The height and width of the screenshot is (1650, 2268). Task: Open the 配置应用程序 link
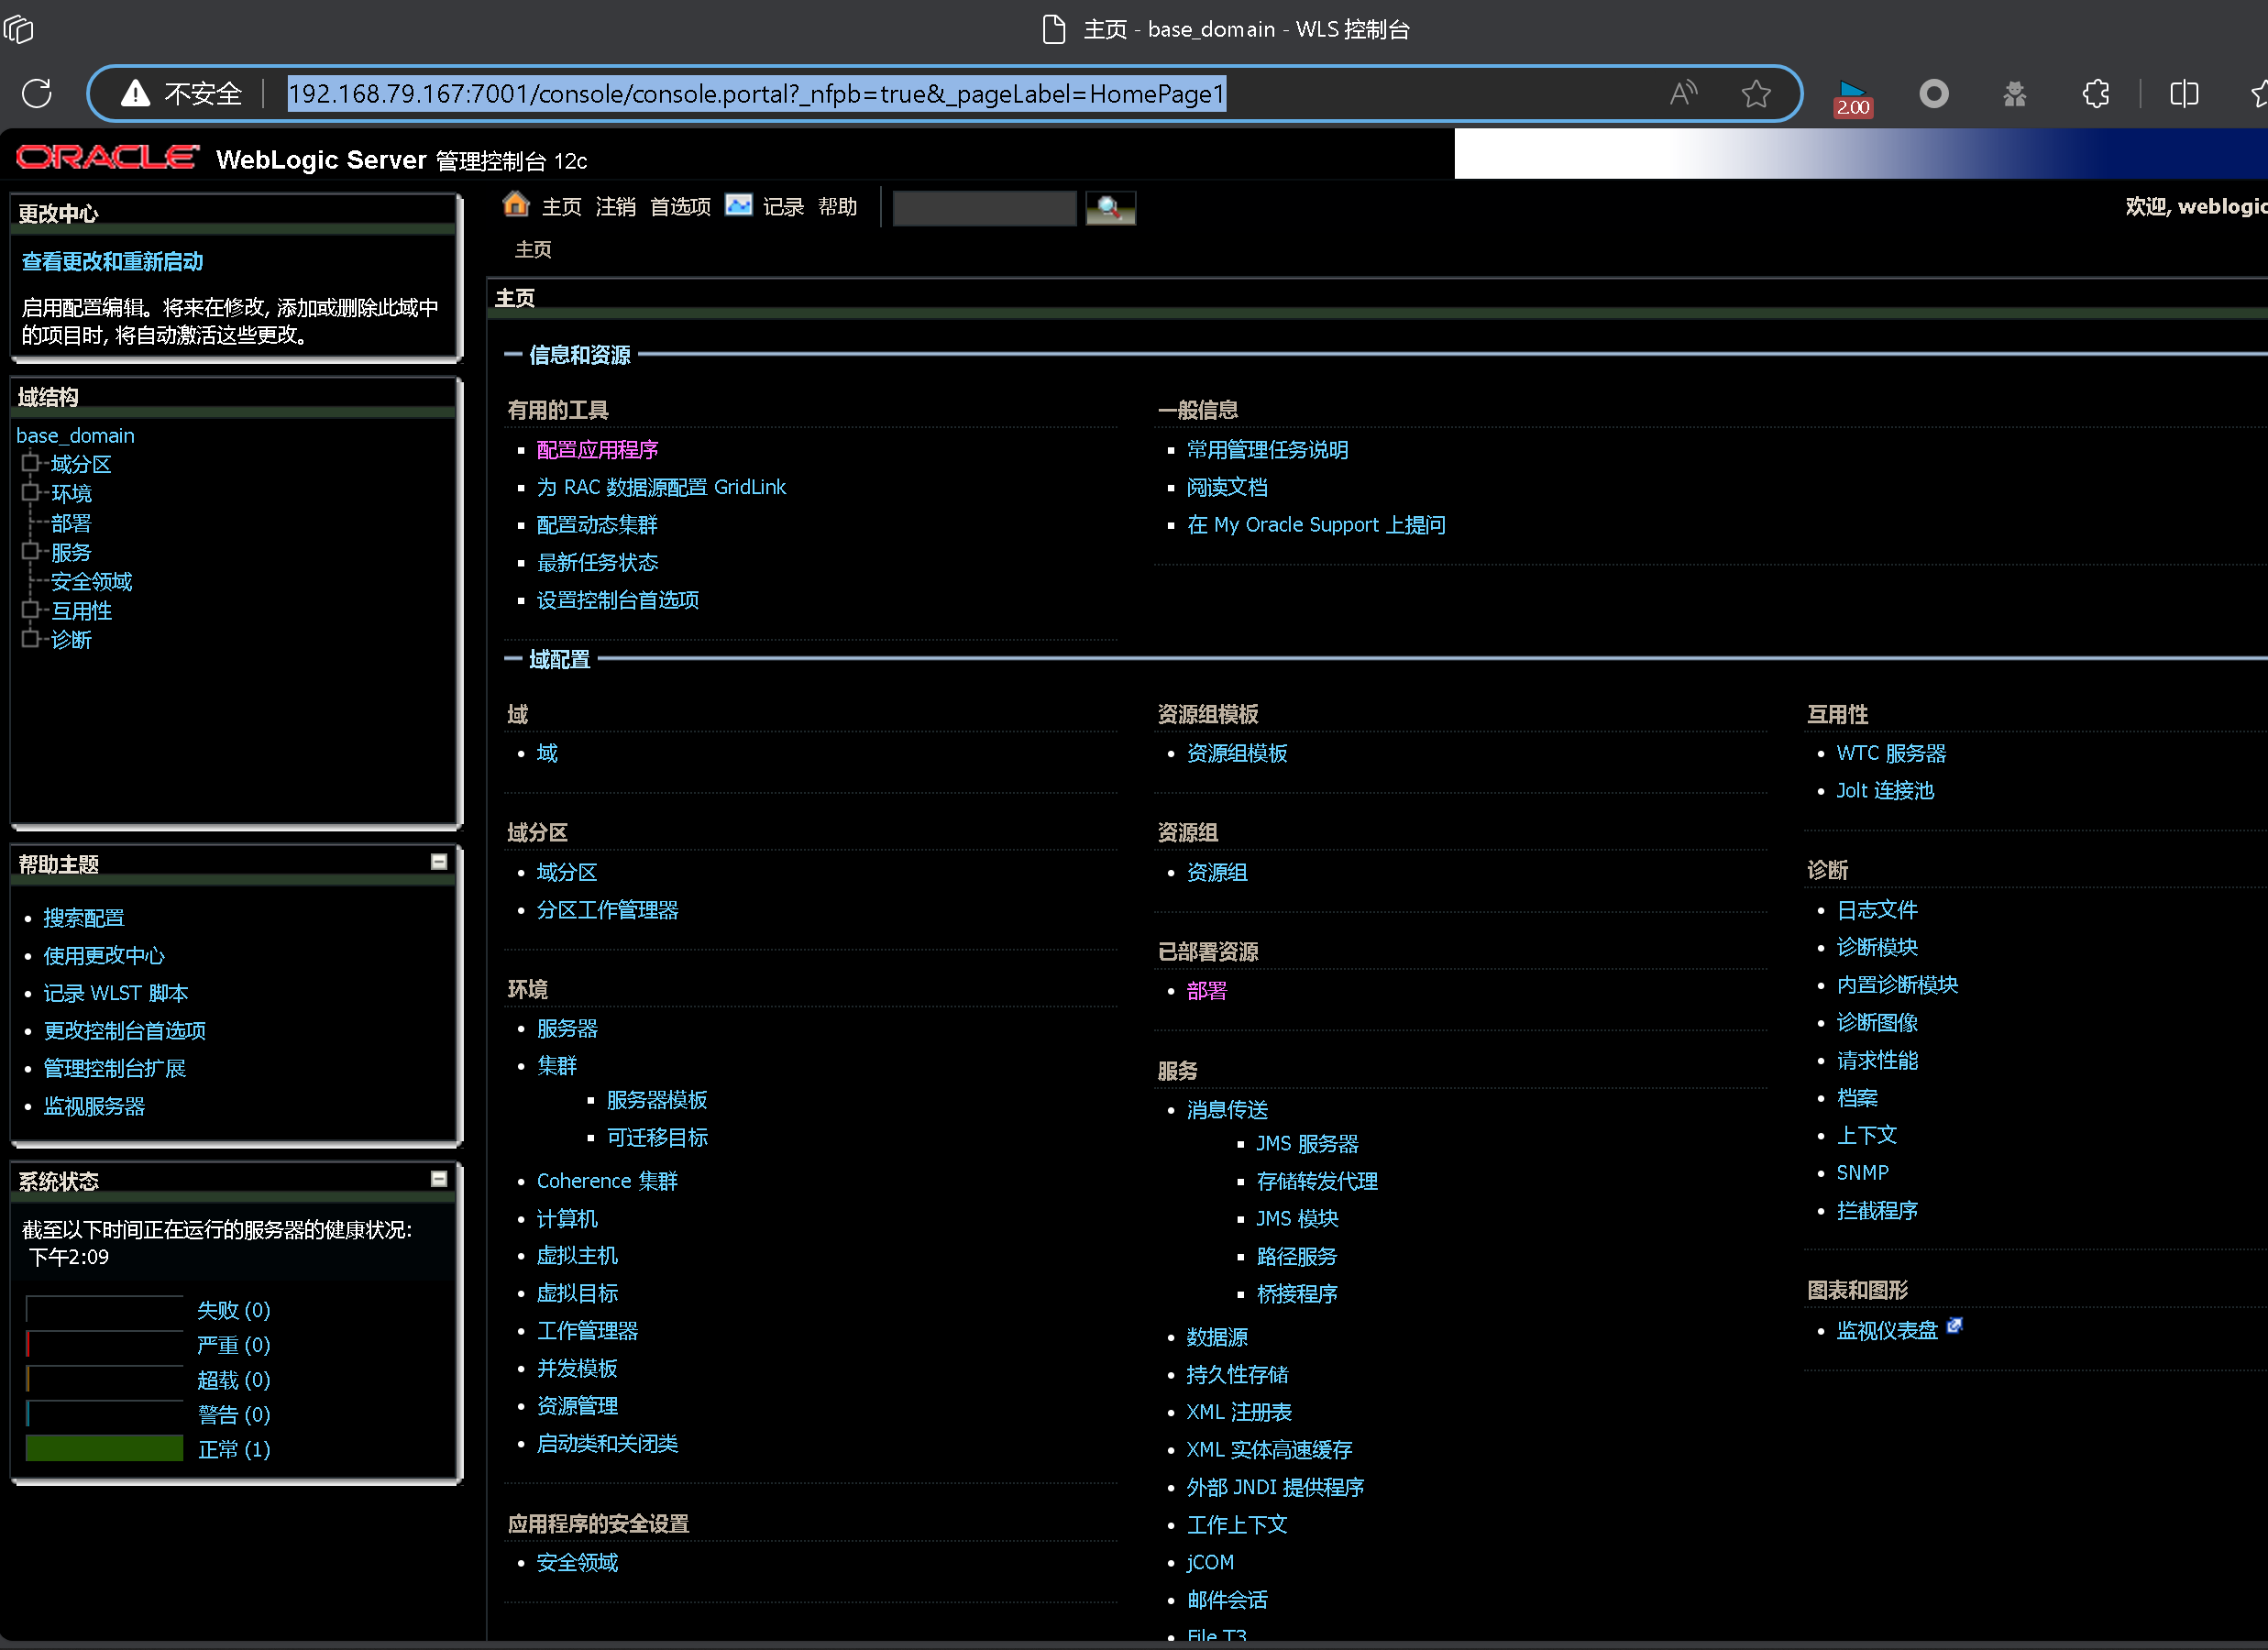(597, 450)
